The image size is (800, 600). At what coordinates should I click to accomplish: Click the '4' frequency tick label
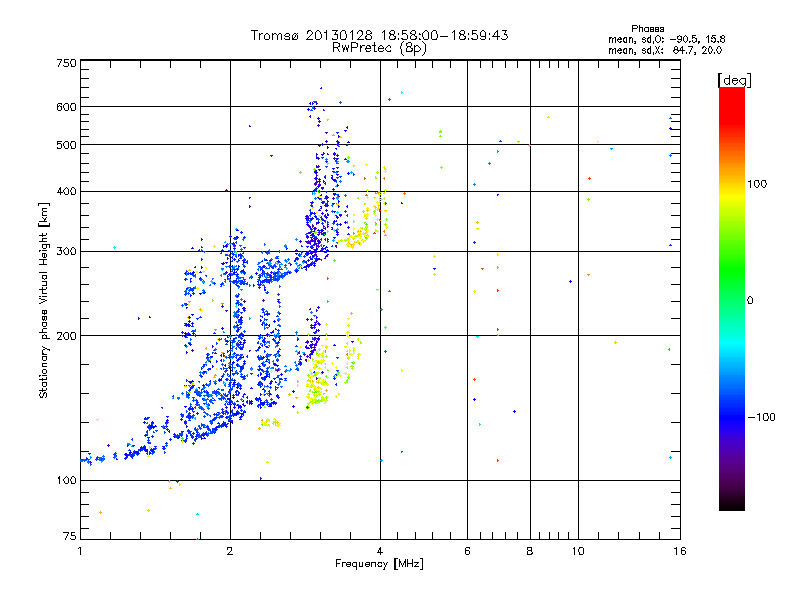point(380,551)
